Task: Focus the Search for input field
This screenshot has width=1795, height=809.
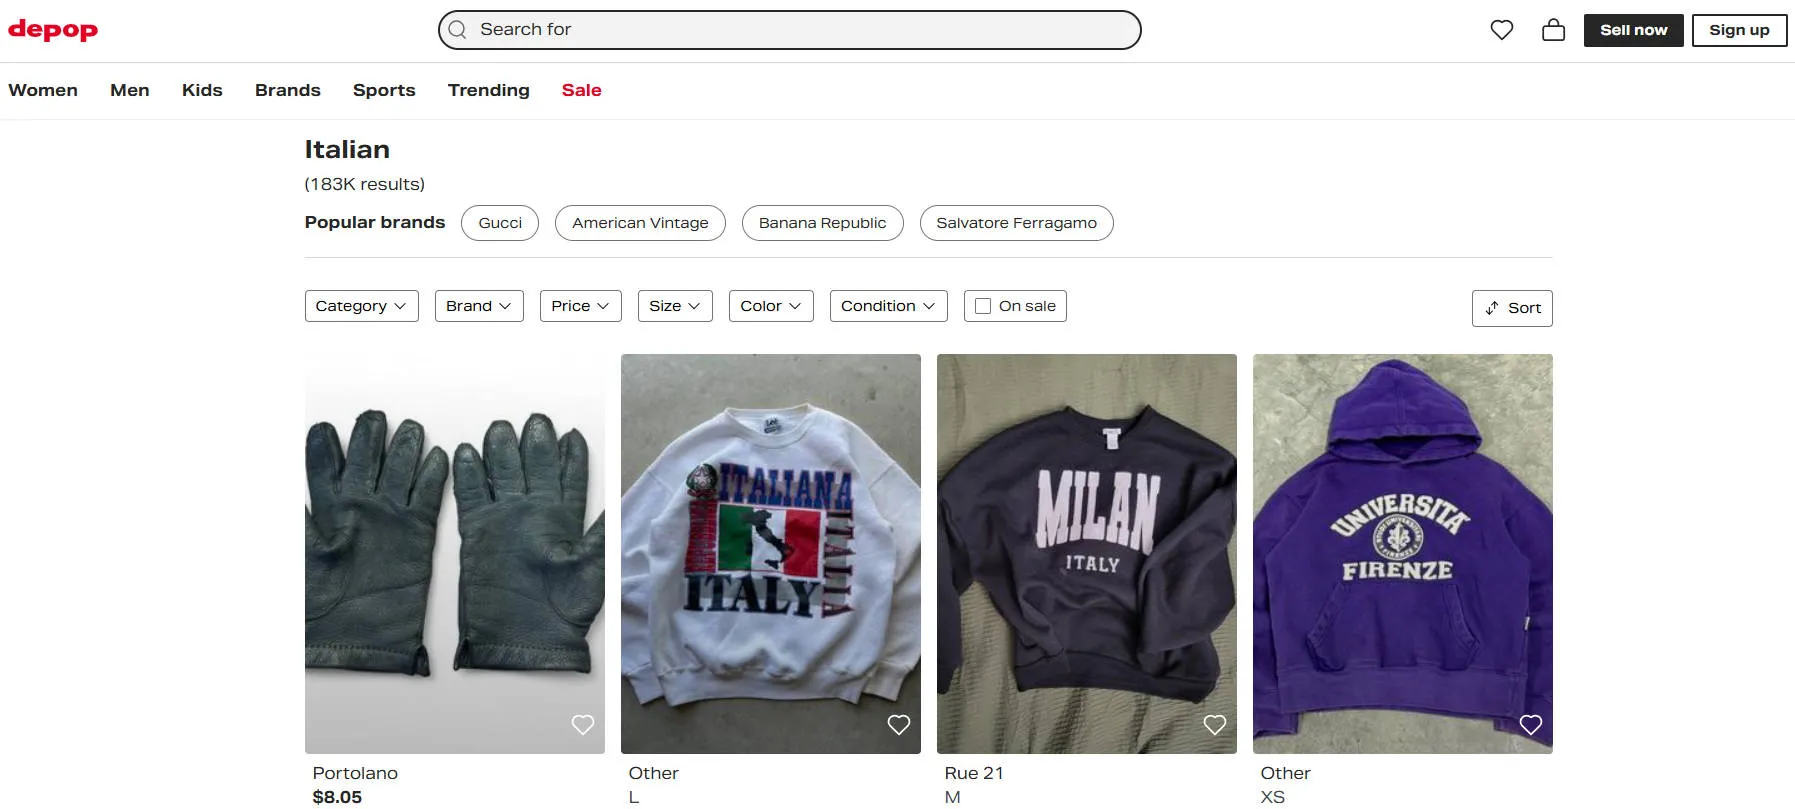Action: click(790, 30)
